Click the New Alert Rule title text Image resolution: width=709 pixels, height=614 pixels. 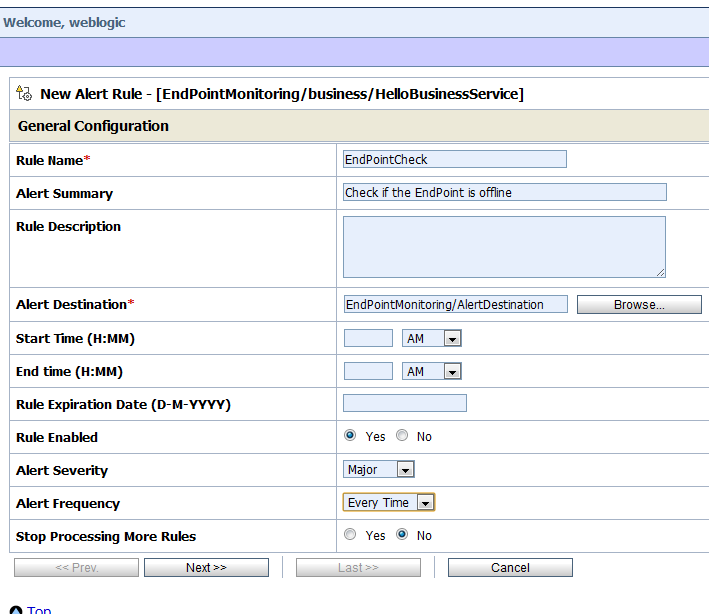[x=282, y=94]
